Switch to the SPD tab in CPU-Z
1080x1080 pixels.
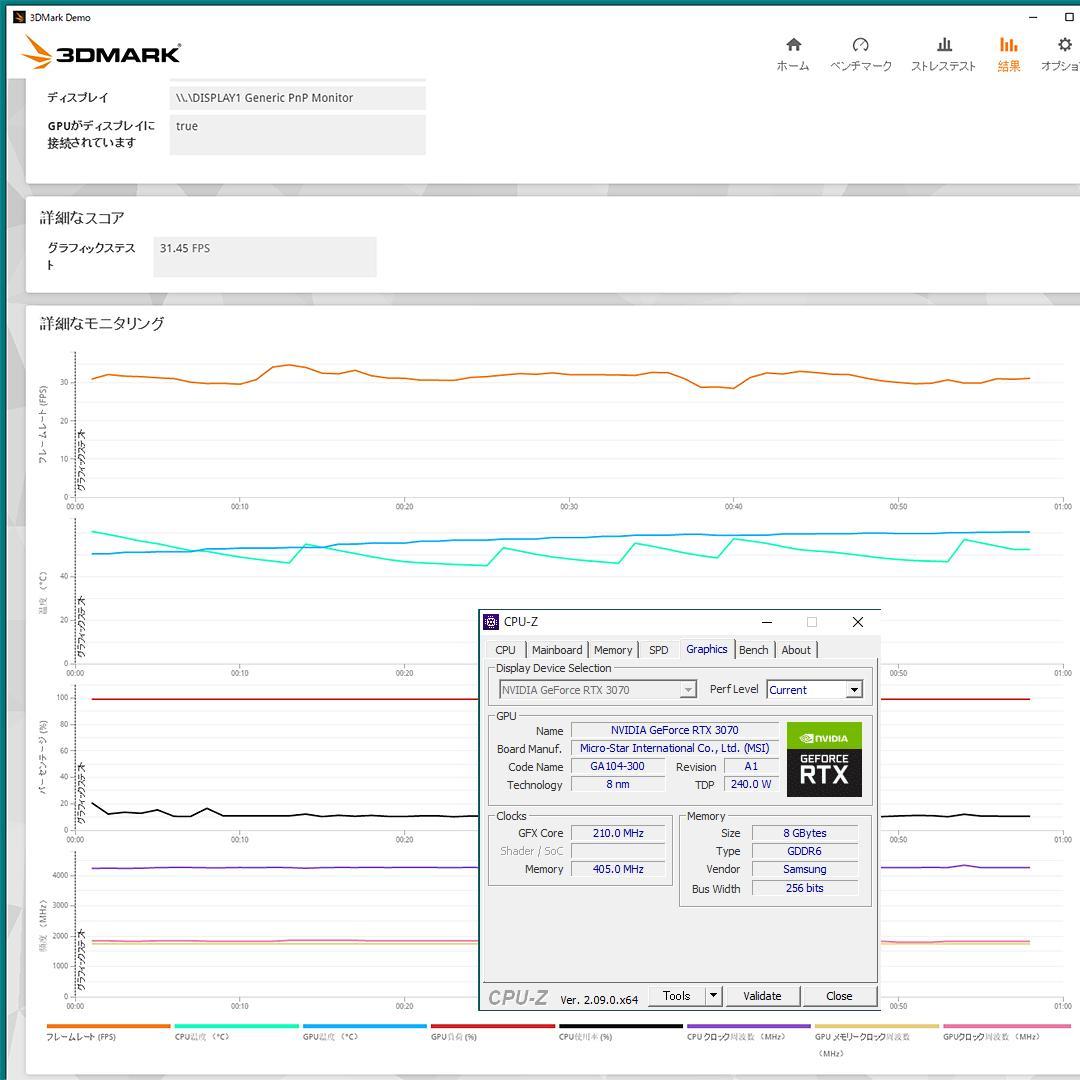[658, 650]
